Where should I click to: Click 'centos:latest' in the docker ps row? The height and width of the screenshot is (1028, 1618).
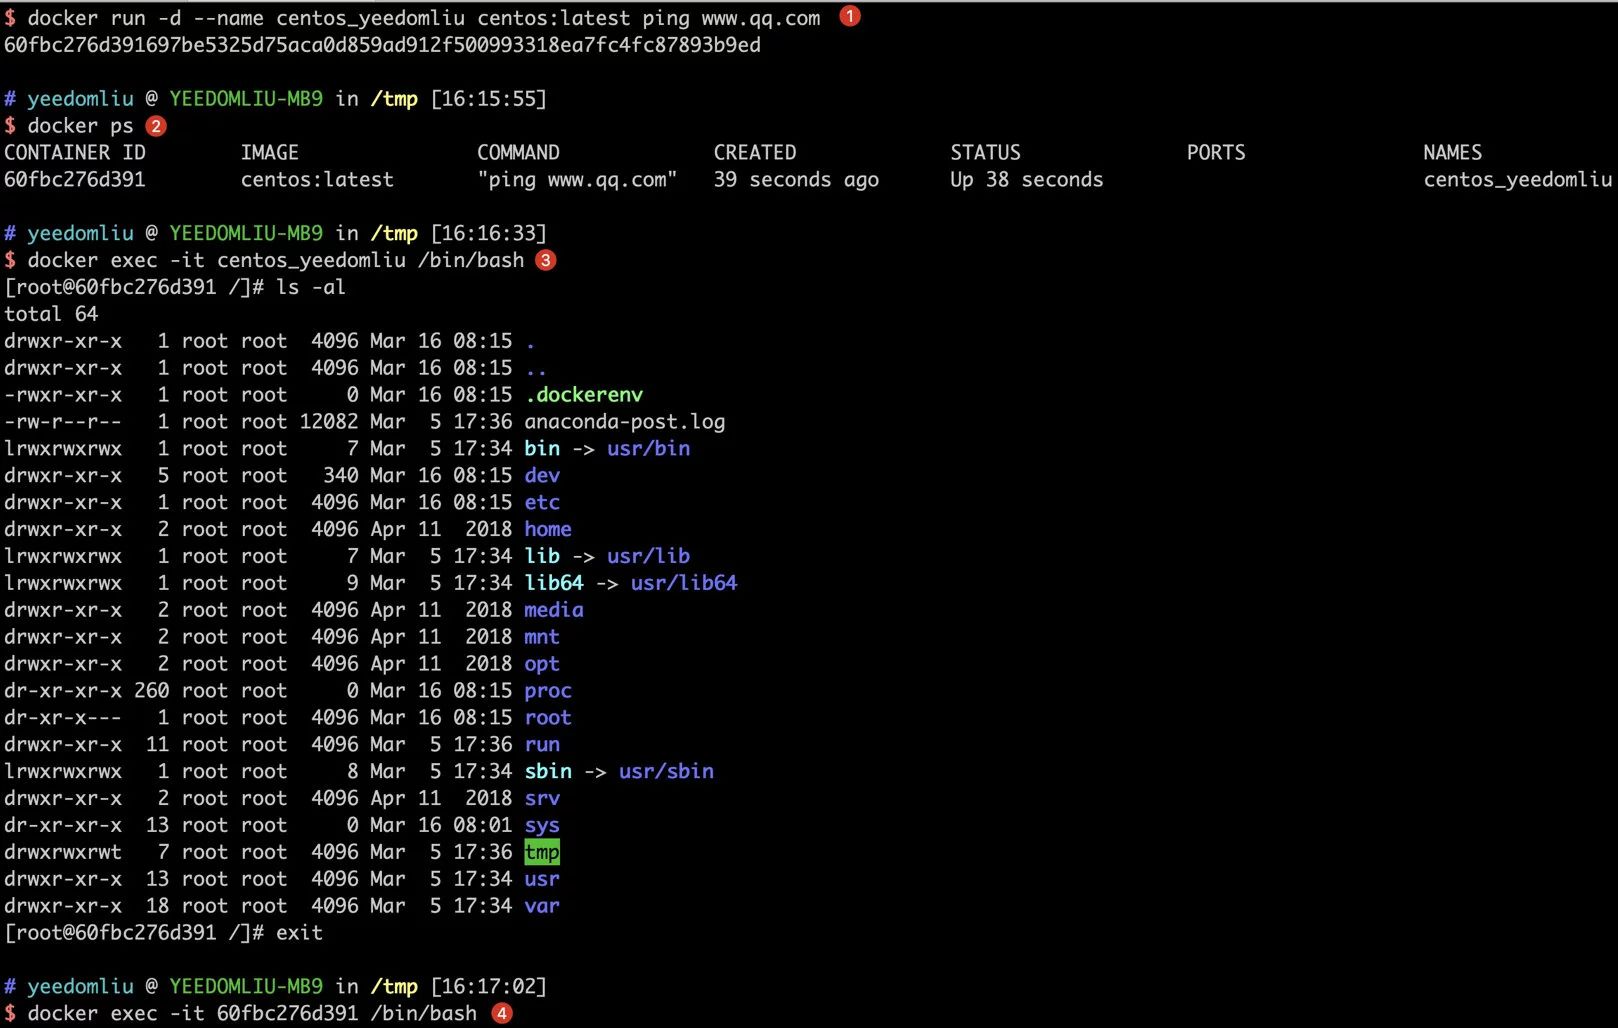(x=317, y=180)
